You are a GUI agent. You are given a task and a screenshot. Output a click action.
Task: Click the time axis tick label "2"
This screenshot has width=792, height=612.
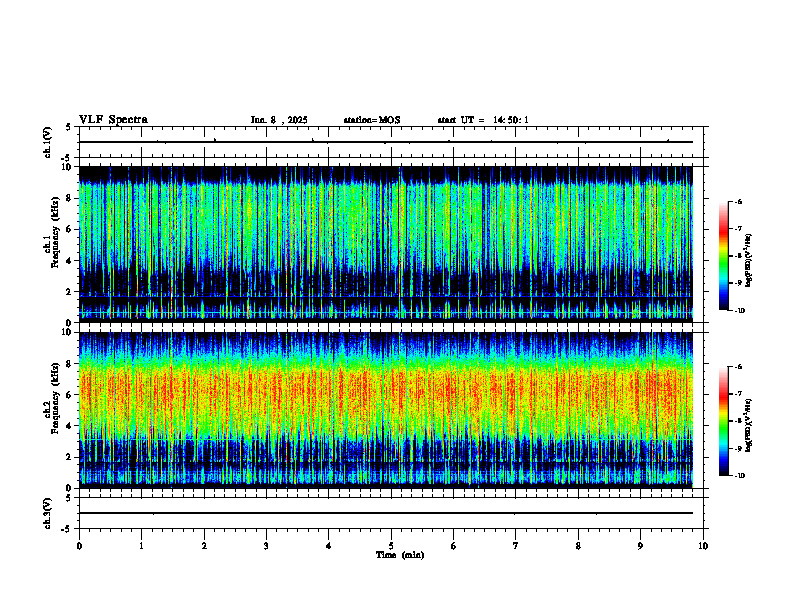click(x=204, y=546)
